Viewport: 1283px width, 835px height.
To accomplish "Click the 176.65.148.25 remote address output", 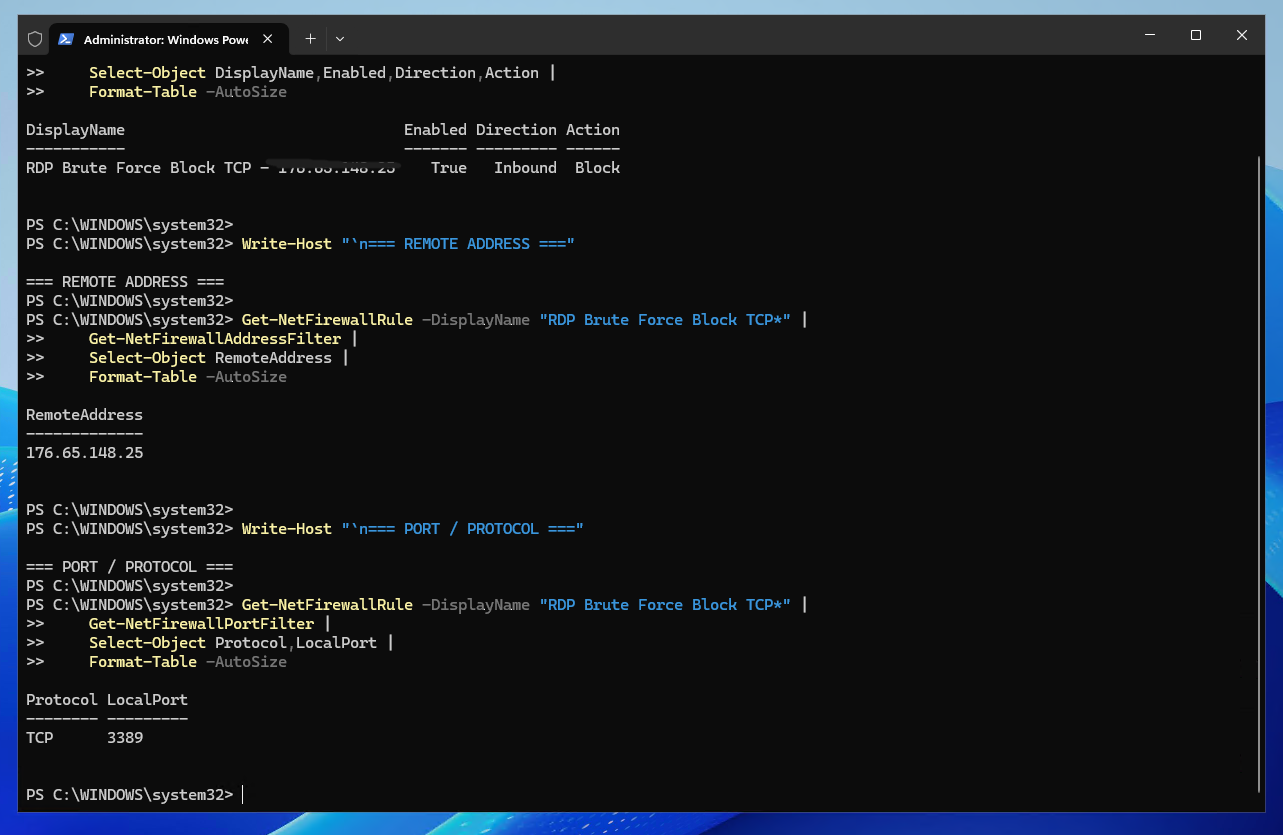I will [x=85, y=453].
